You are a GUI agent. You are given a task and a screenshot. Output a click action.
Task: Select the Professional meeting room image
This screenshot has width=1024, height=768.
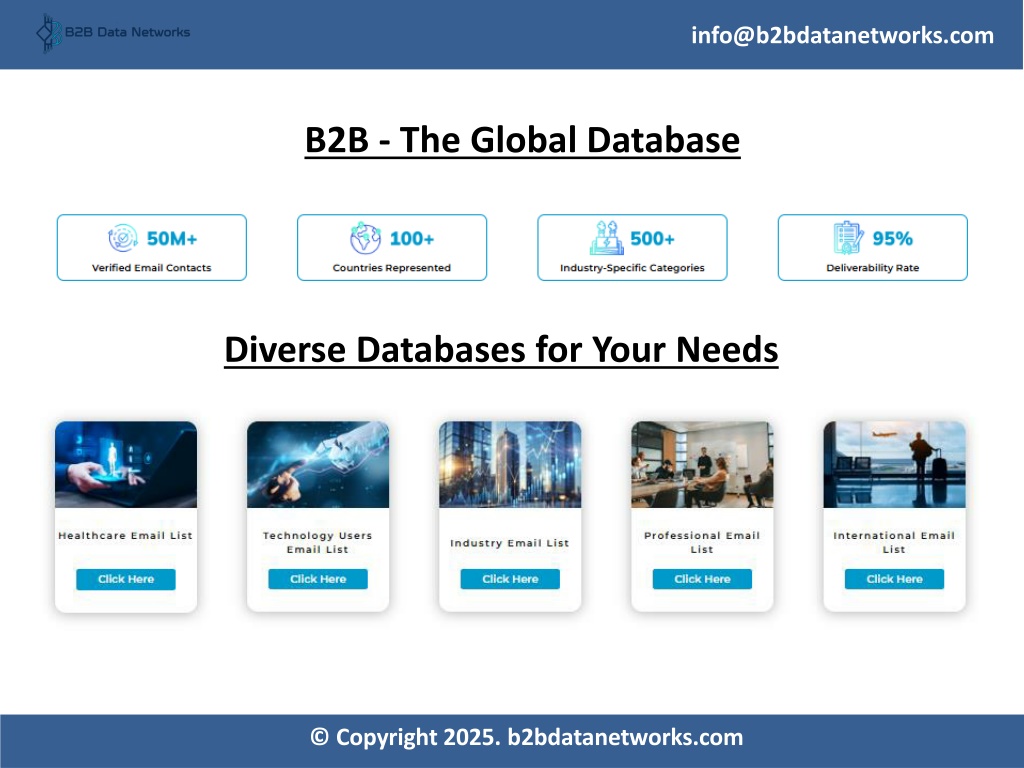coord(702,464)
